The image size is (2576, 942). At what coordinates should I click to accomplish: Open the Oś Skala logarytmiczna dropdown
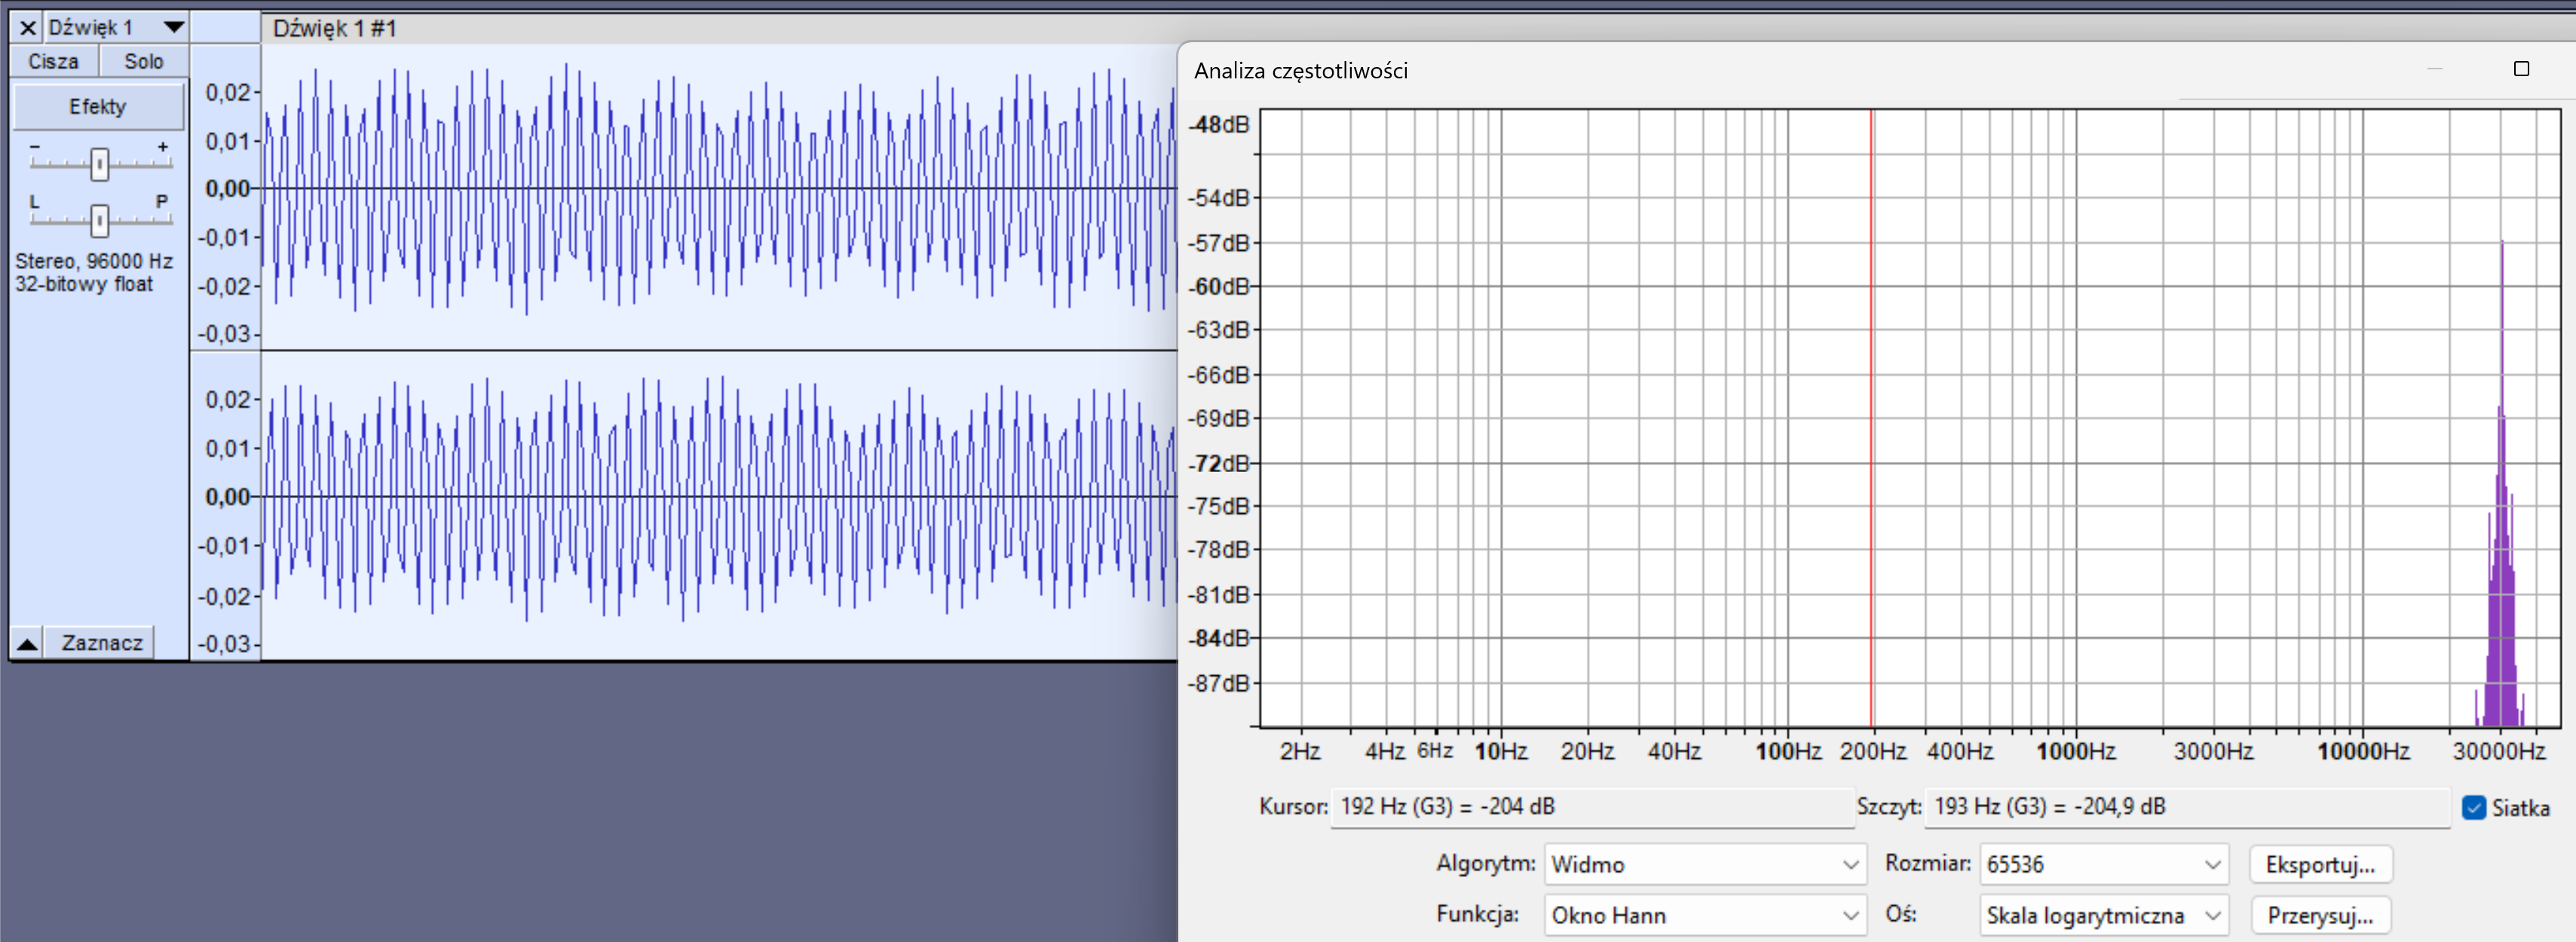pyautogui.click(x=2103, y=915)
